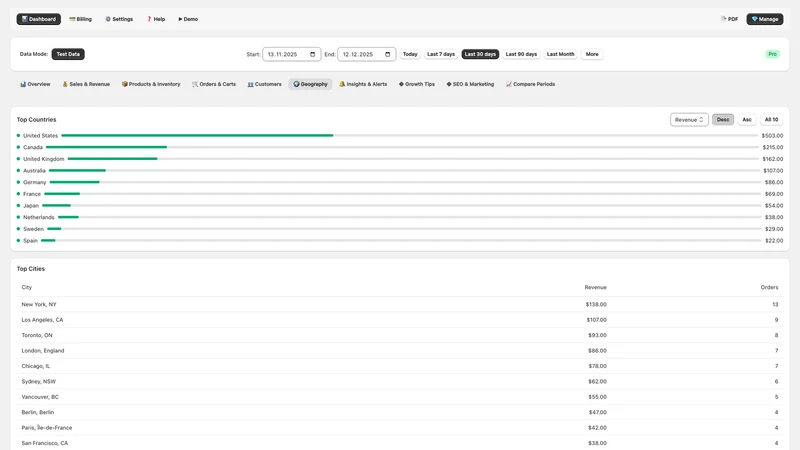The image size is (800, 450).
Task: Click the City column header
Action: click(27, 287)
